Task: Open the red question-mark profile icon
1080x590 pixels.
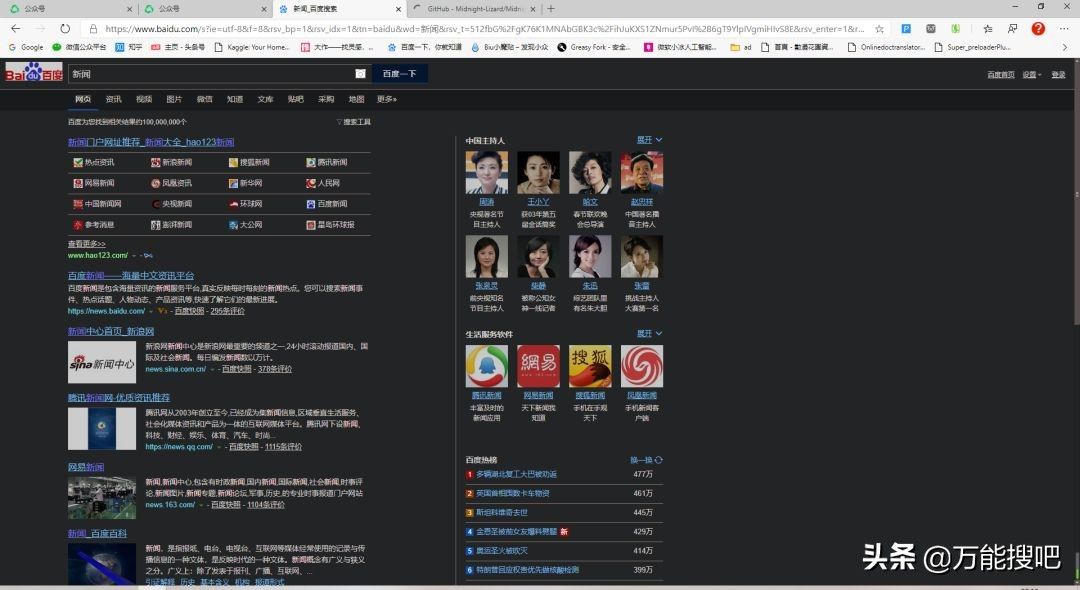Action: 1038,29
